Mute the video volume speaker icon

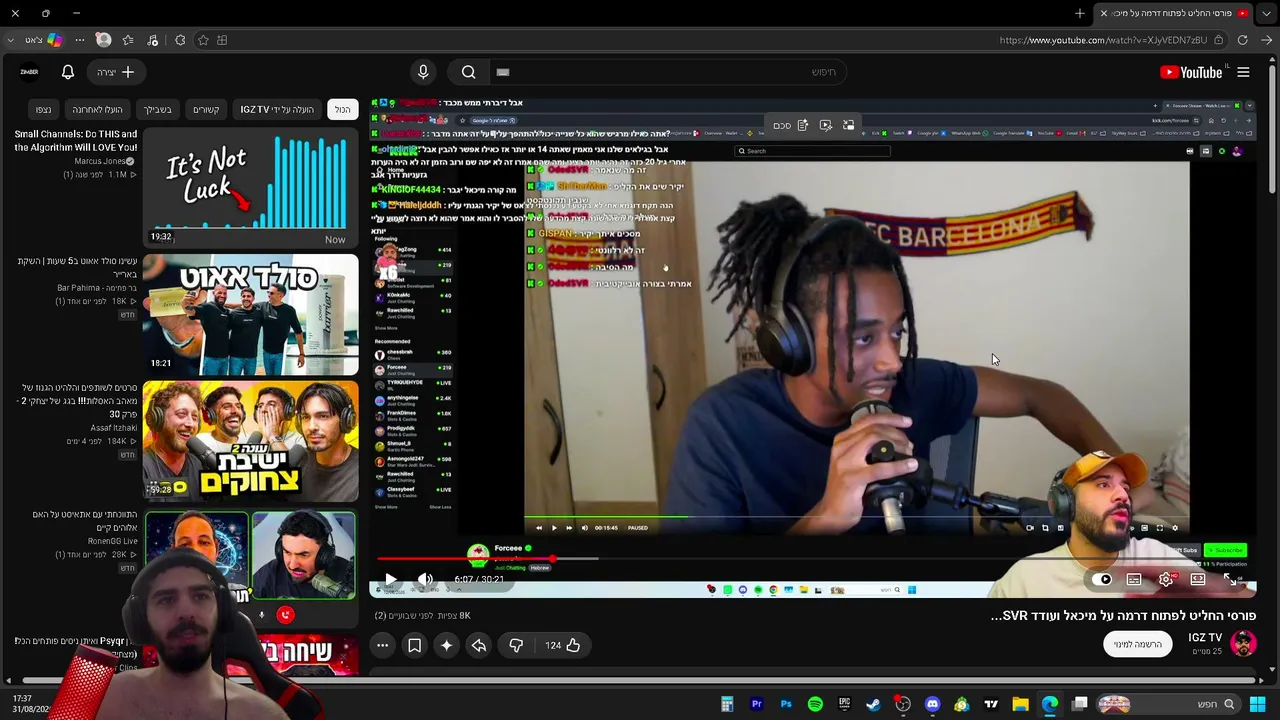point(425,579)
